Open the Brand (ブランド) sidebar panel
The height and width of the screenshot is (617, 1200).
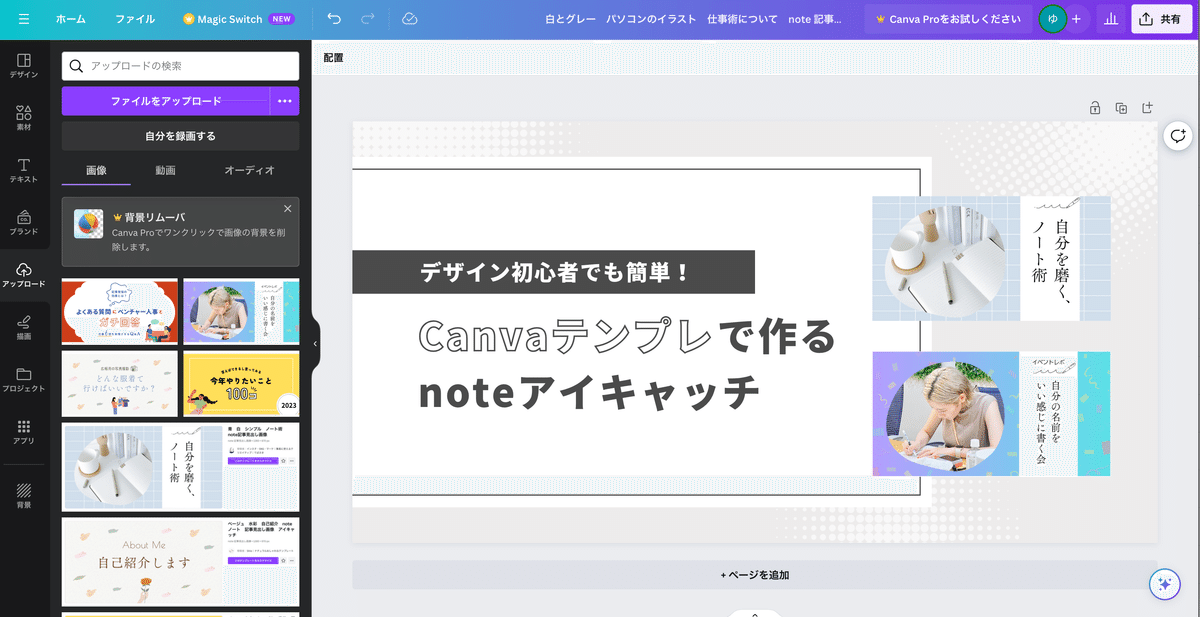point(24,222)
